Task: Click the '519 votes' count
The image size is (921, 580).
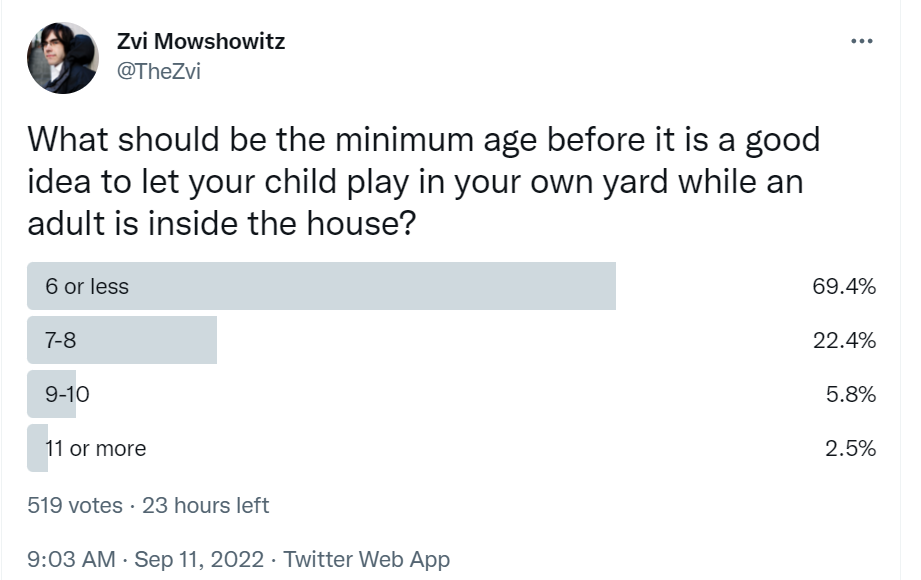Action: 75,505
